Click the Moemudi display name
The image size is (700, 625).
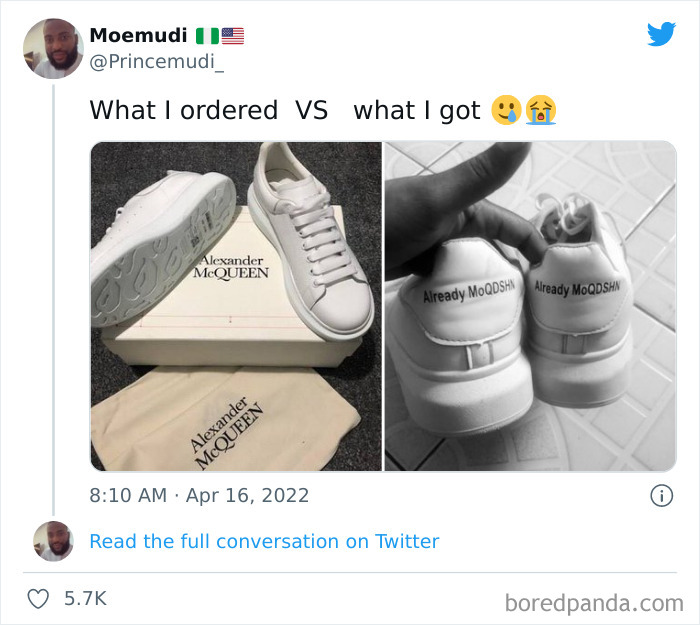click(x=138, y=35)
